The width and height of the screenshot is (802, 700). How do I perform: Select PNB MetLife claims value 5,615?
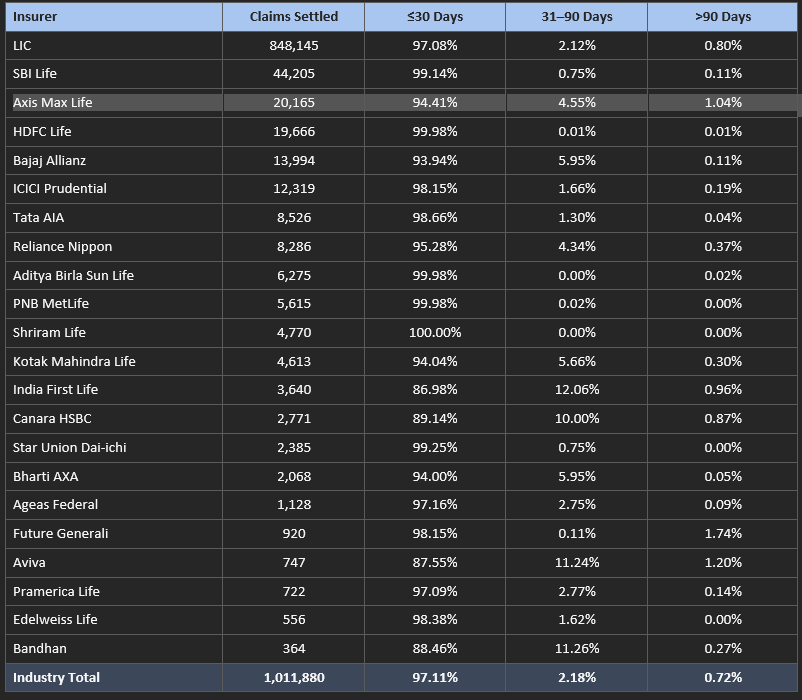(x=294, y=304)
